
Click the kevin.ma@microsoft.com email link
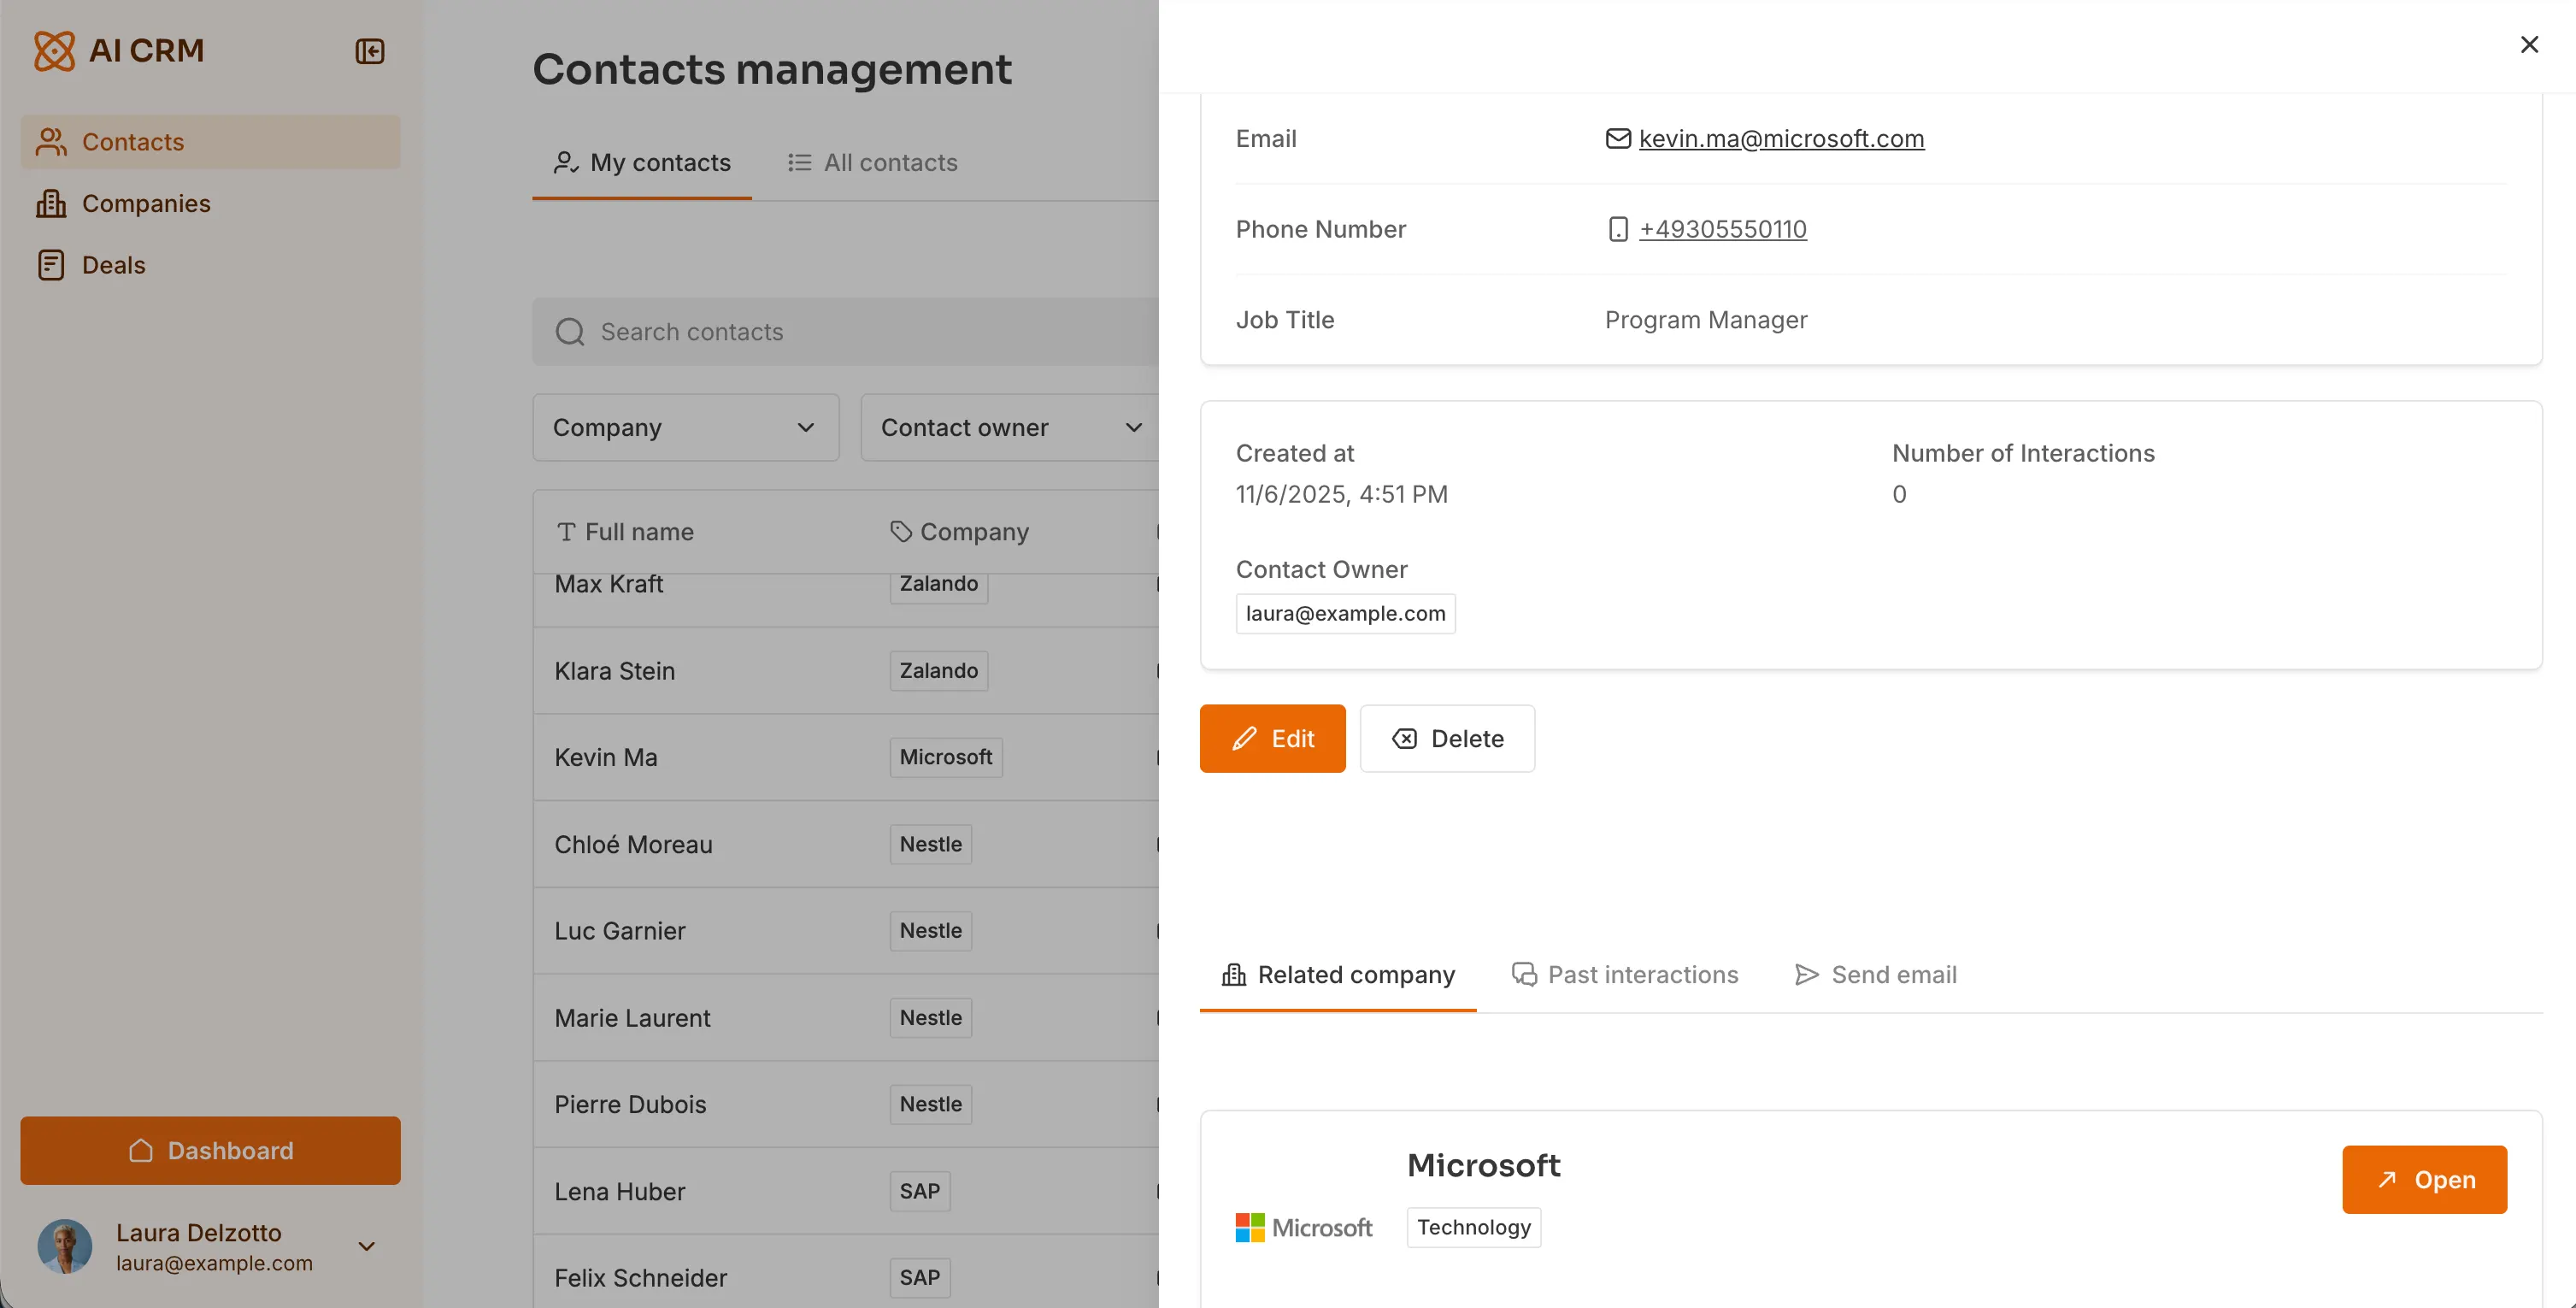click(x=1781, y=138)
